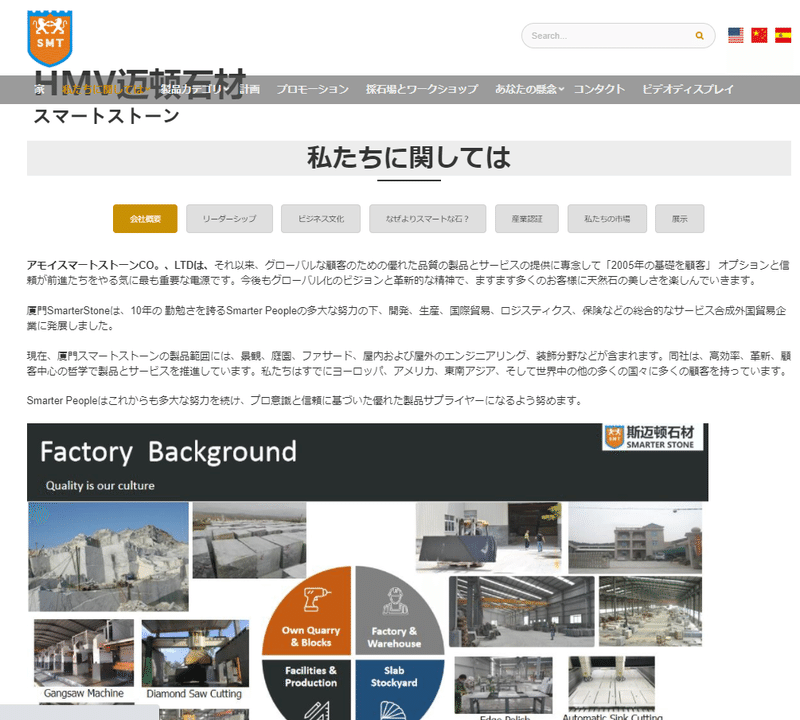Click Facilities & Production segment

(307, 689)
